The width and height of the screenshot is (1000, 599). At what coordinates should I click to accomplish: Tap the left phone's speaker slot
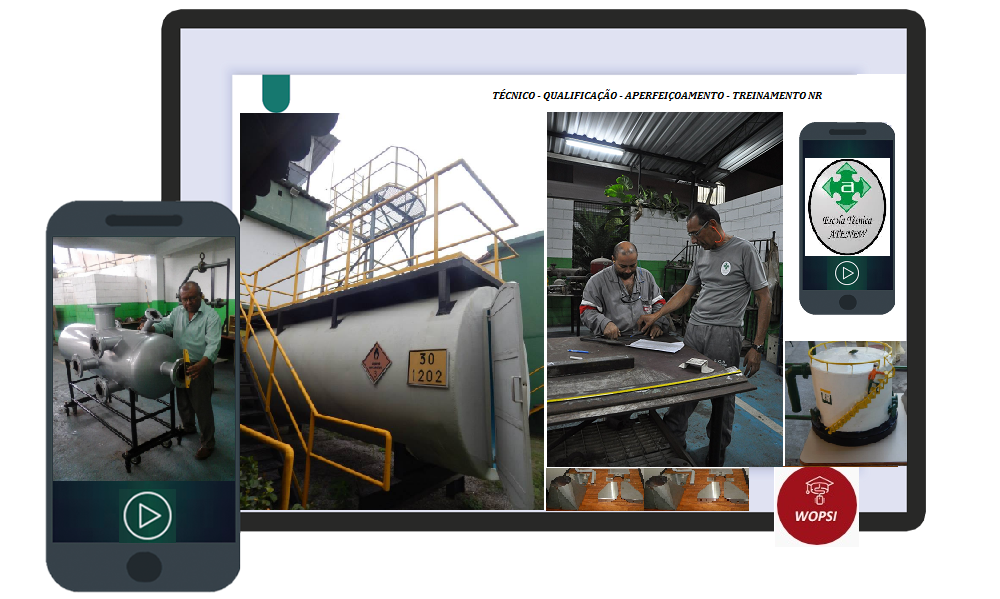(144, 220)
